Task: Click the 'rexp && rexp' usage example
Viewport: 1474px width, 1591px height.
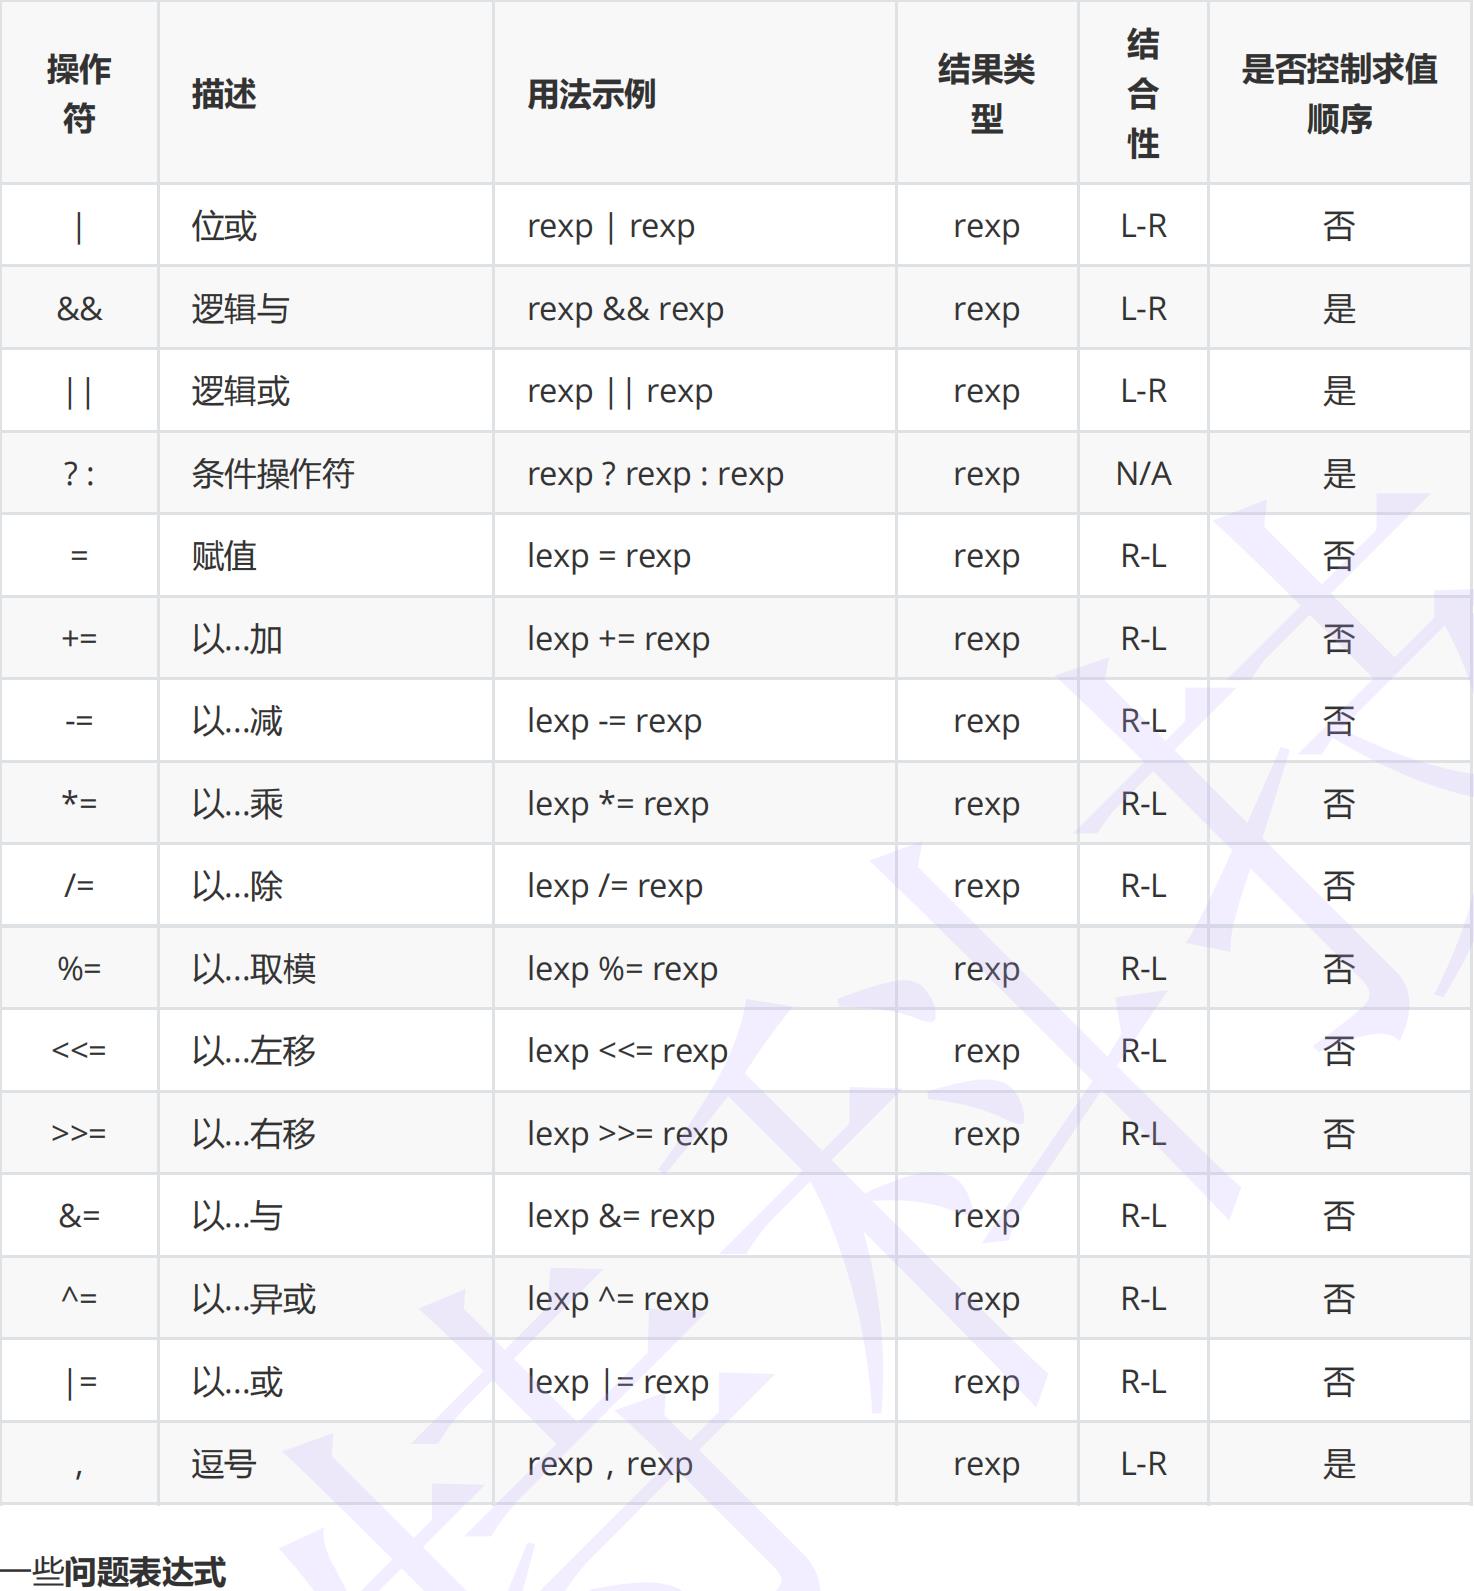Action: [625, 310]
